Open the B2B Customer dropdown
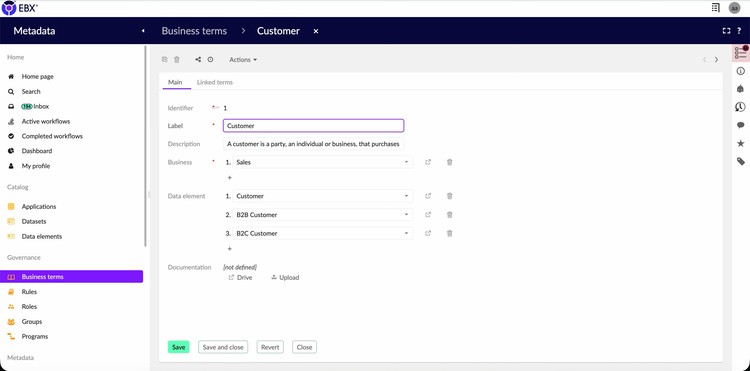This screenshot has height=371, width=750. click(323, 215)
